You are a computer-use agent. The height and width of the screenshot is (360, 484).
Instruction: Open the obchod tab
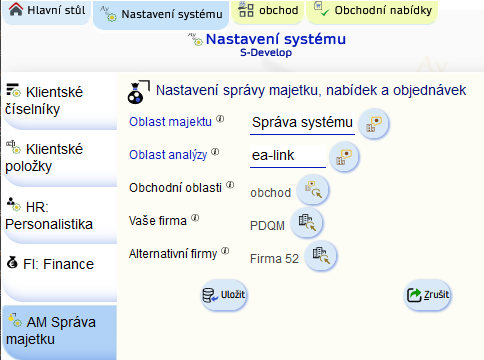click(x=268, y=11)
